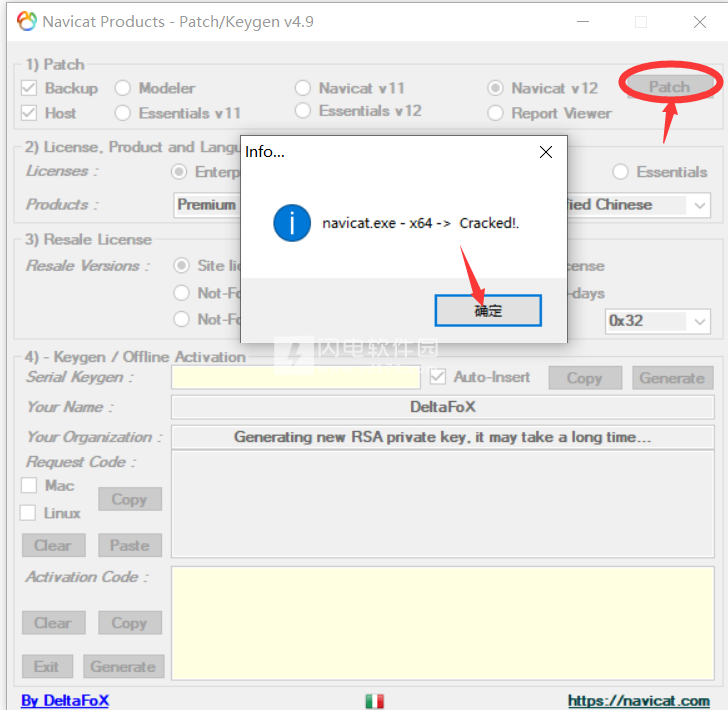This screenshot has width=728, height=710.
Task: Select Site license resale radio button
Action: [x=181, y=266]
